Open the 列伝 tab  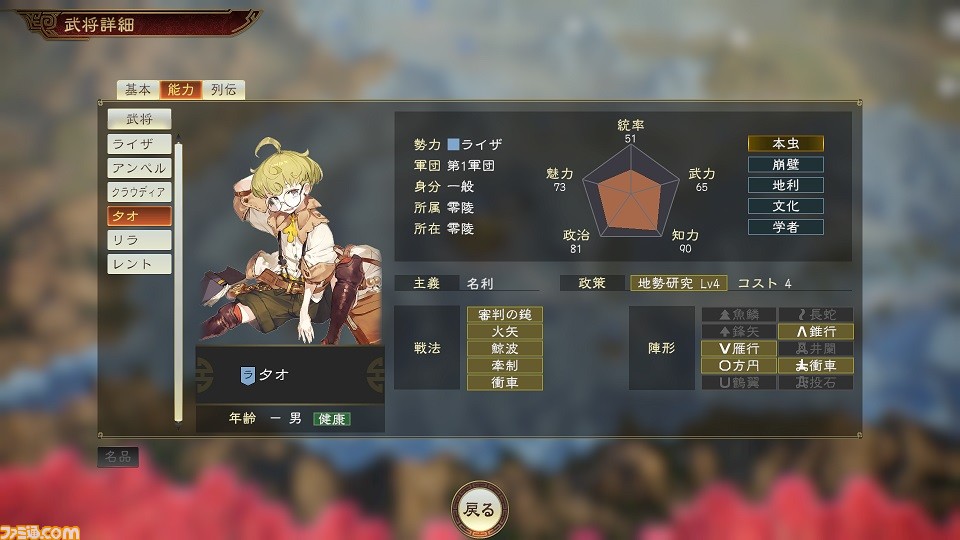(223, 89)
